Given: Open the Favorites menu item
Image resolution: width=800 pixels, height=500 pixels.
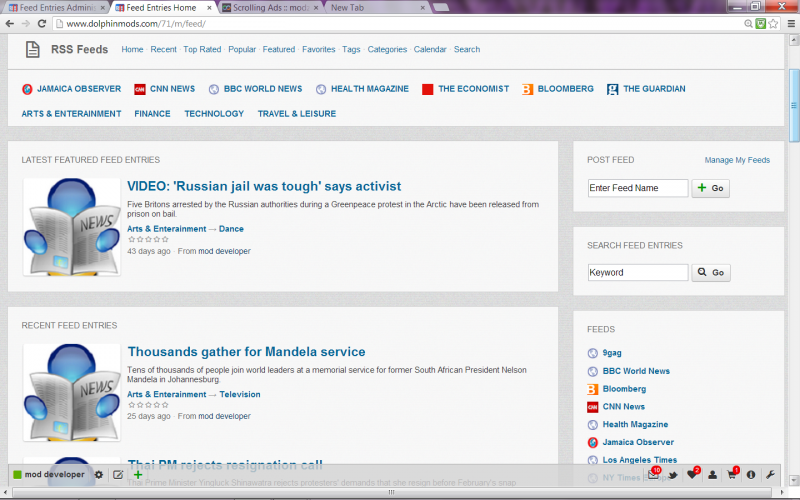Looking at the screenshot, I should 318,49.
